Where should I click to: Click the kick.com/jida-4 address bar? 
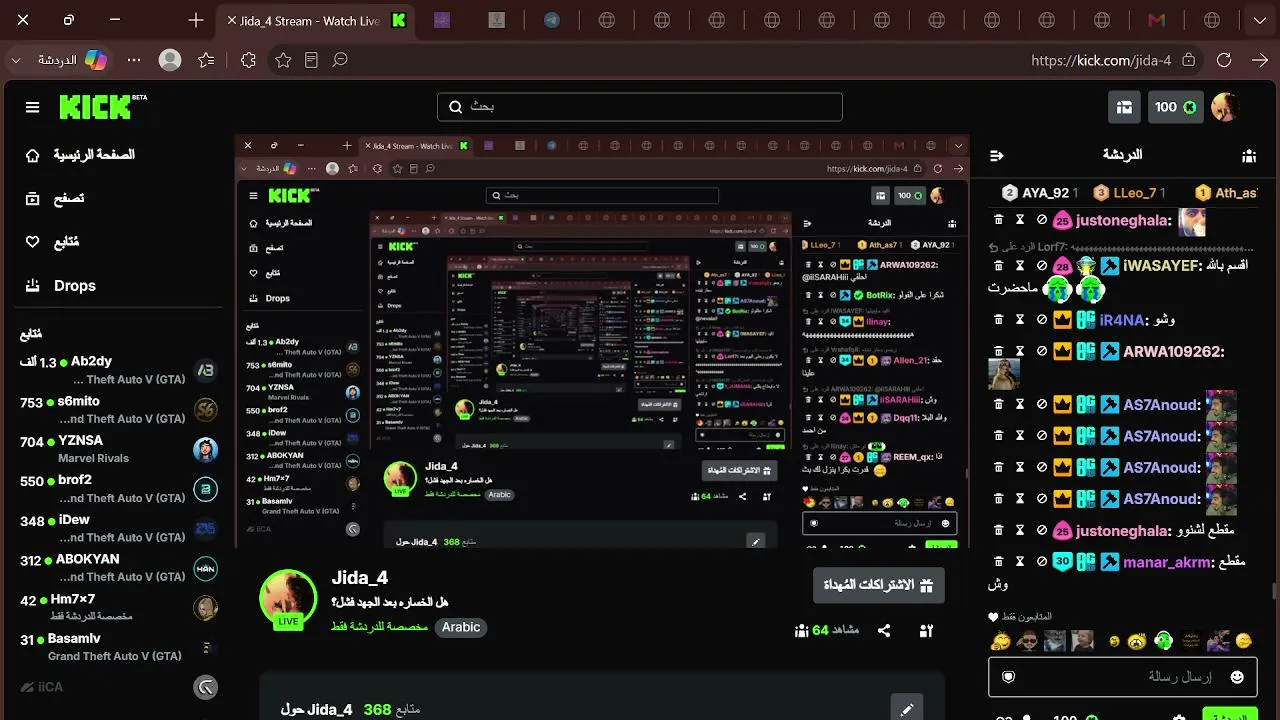(1100, 60)
